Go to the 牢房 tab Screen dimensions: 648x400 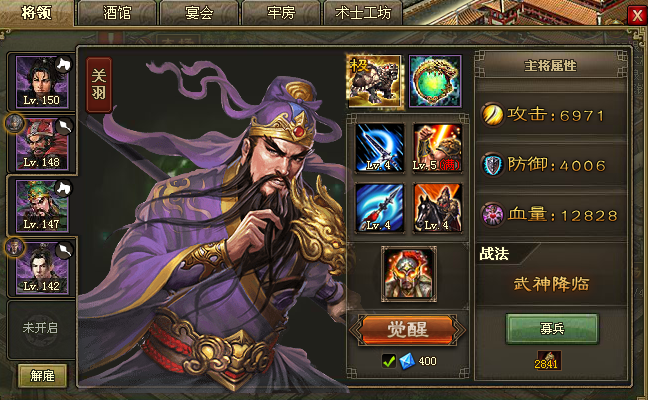281,13
